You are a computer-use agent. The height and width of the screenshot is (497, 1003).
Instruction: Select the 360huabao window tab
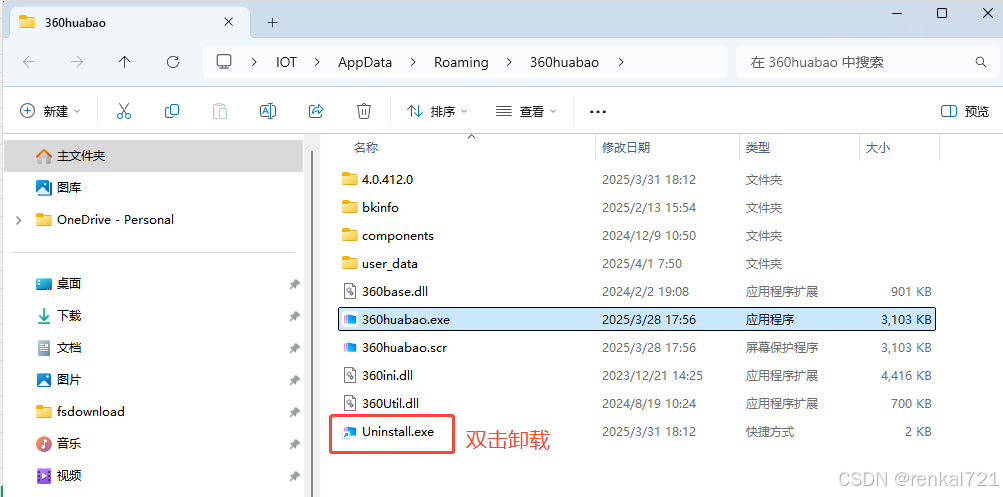point(128,22)
